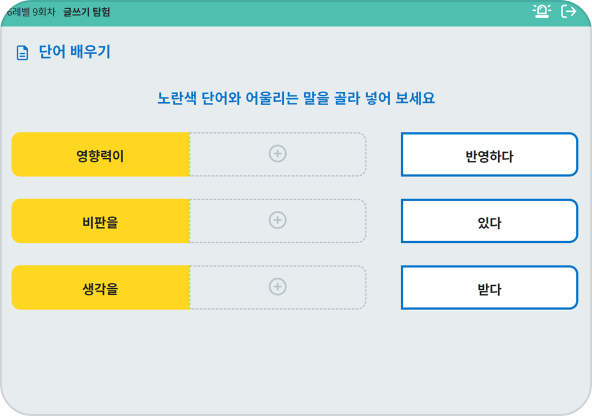Click the yellow 생각을 word block
This screenshot has width=592, height=416.
(100, 287)
